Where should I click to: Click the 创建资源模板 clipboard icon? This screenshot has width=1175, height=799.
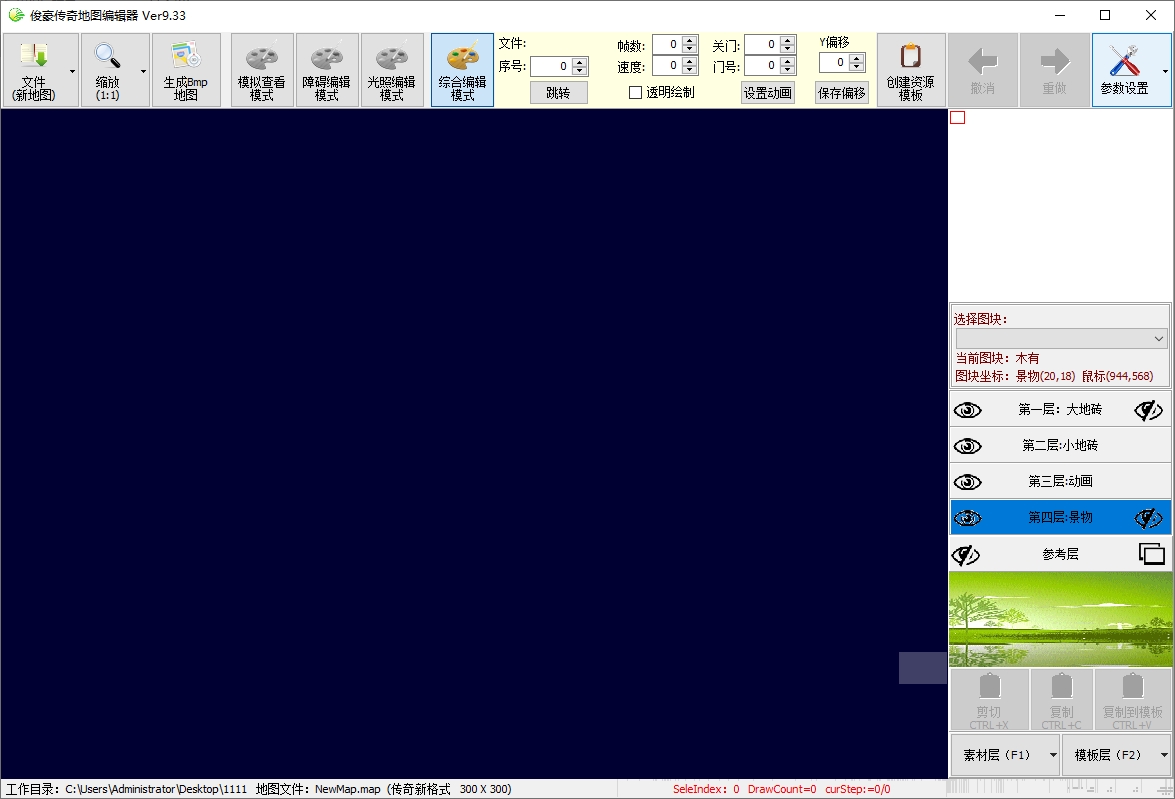pyautogui.click(x=911, y=70)
